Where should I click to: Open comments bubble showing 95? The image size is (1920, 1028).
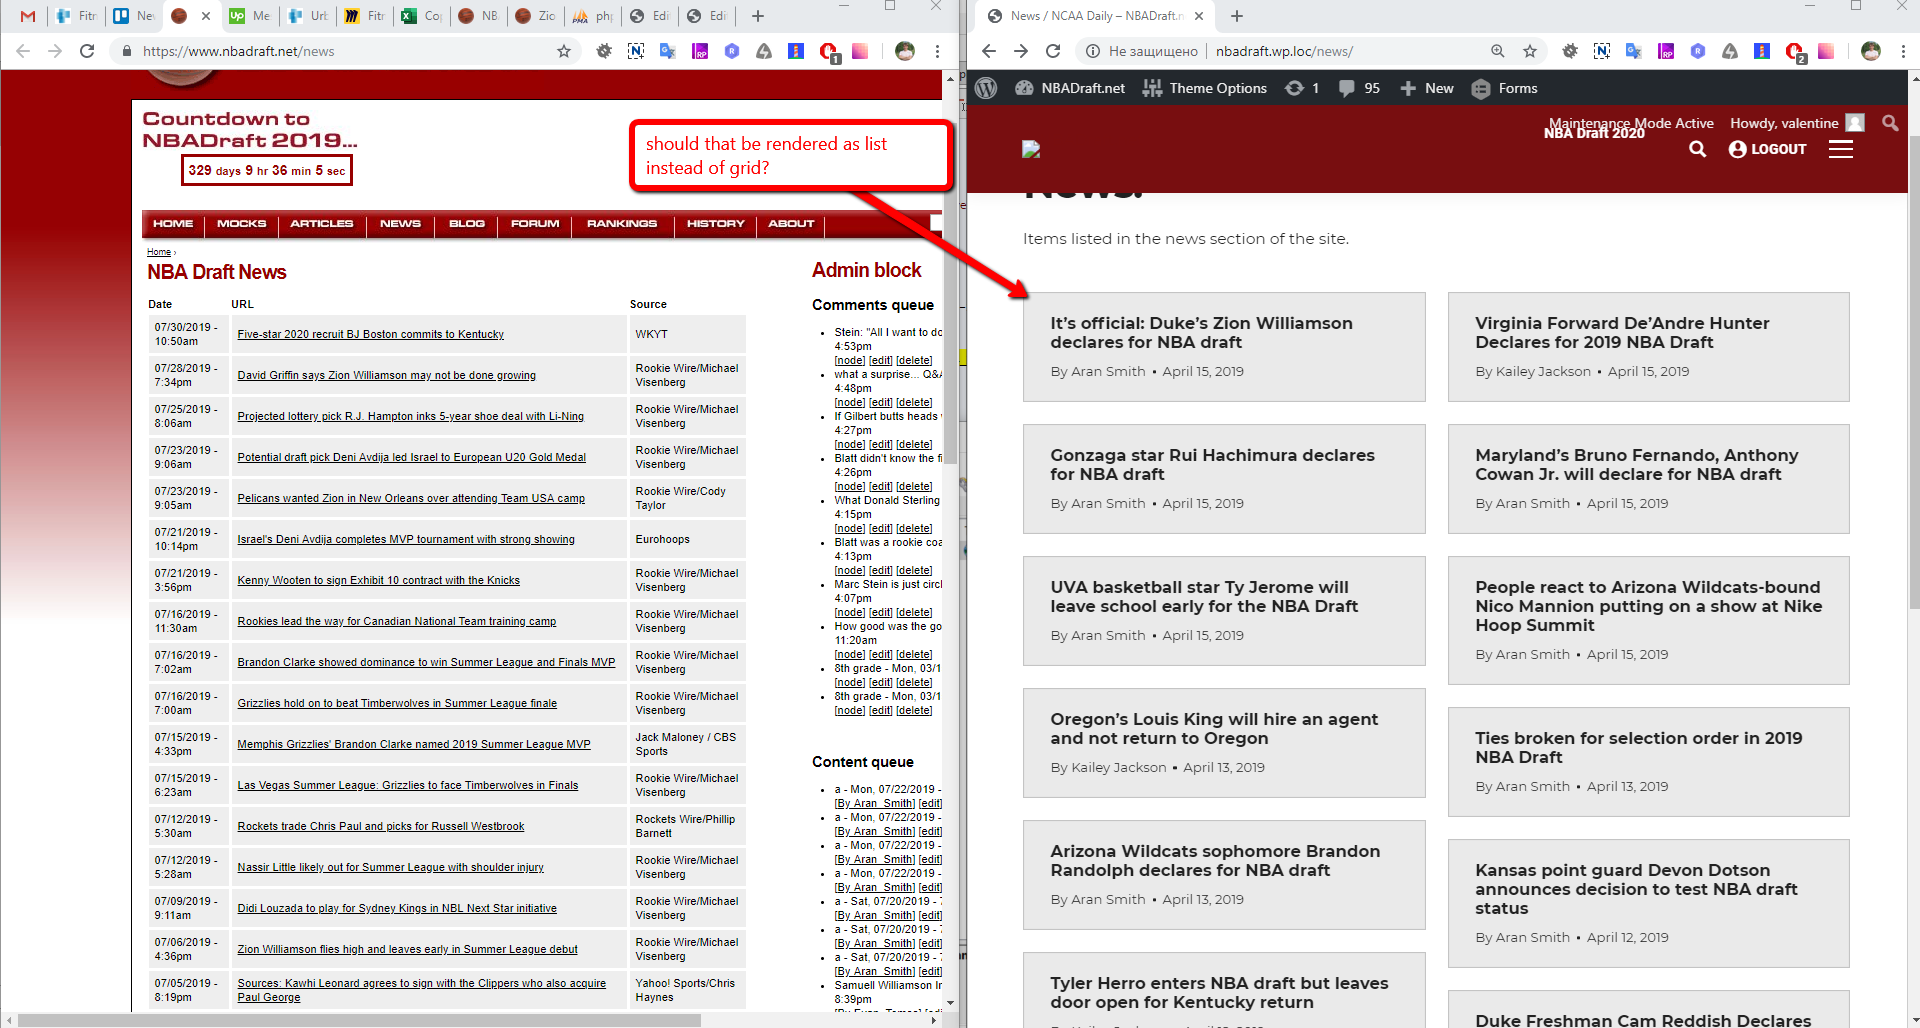coord(1359,88)
